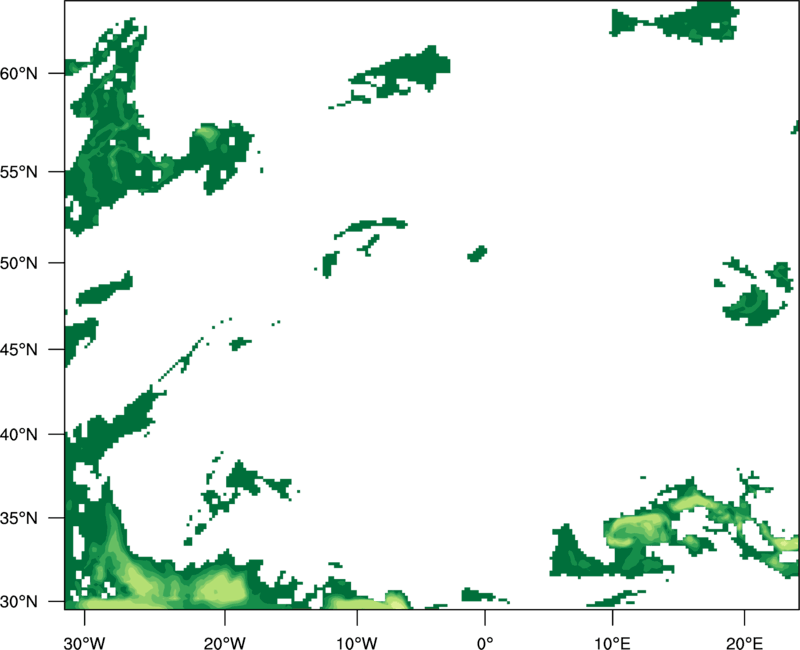Click the 30°W longitude label

(85, 643)
